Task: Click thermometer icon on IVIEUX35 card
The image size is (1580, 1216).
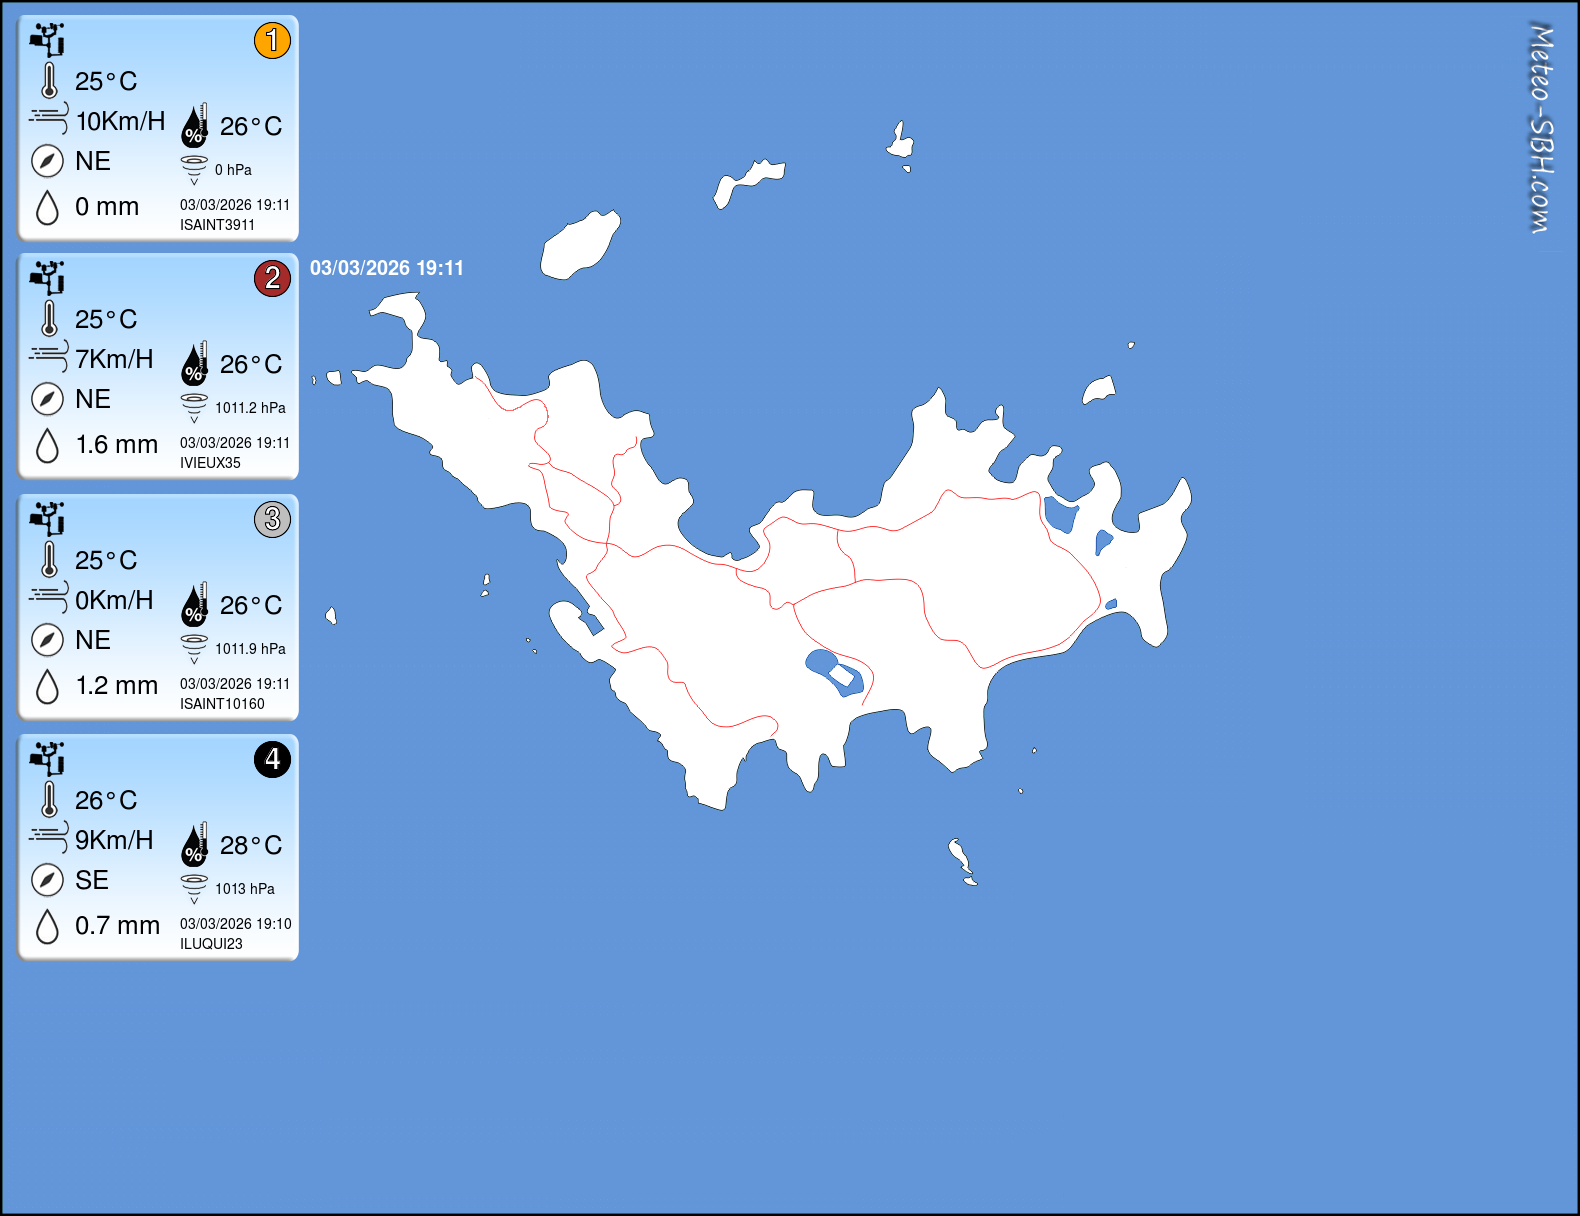Action: point(49,319)
